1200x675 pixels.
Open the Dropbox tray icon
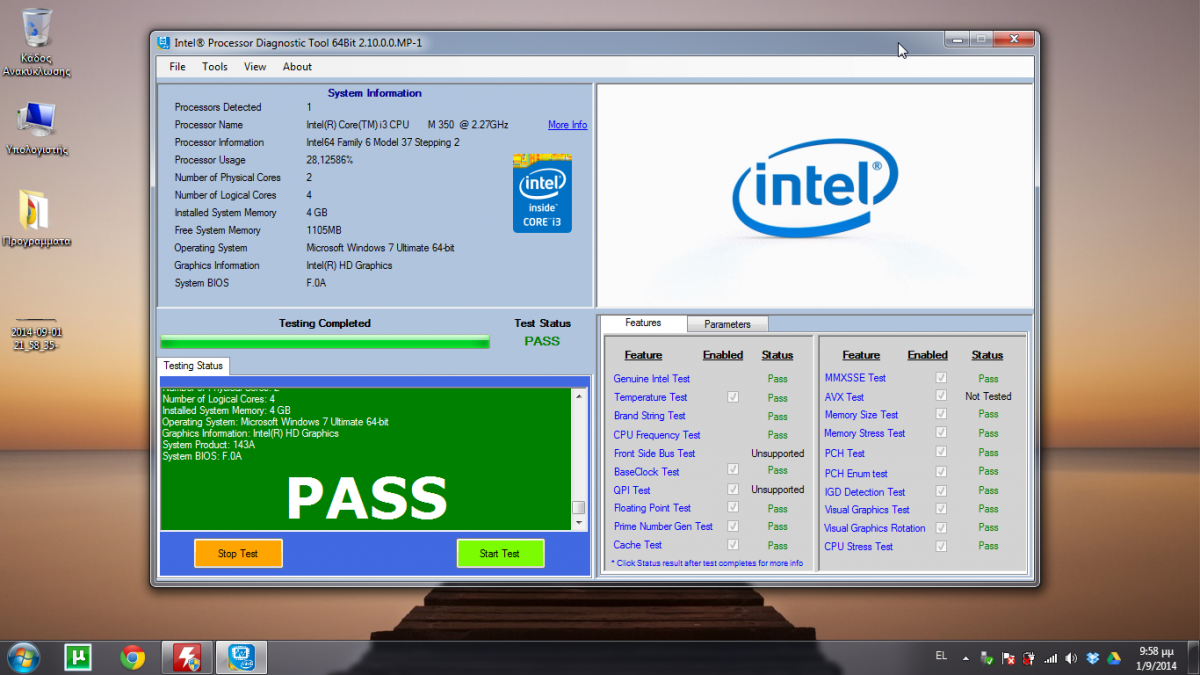[x=1092, y=659]
